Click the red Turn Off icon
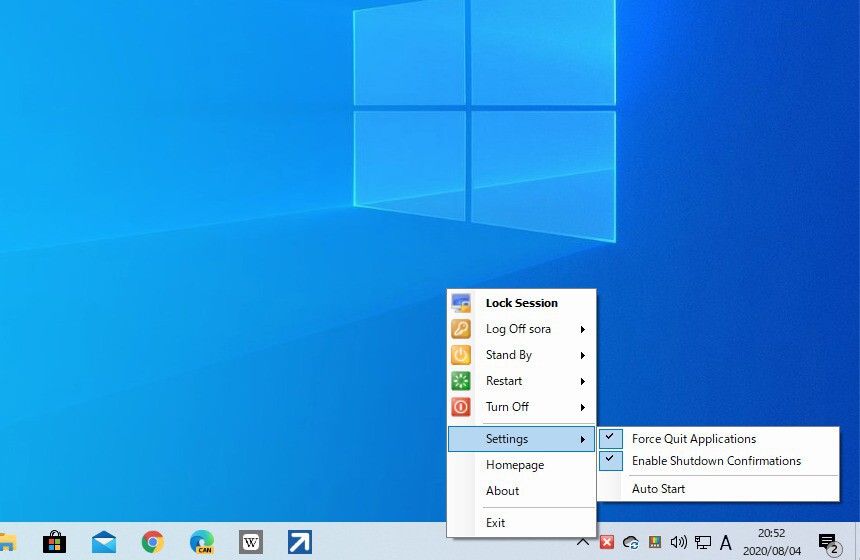 coord(461,407)
